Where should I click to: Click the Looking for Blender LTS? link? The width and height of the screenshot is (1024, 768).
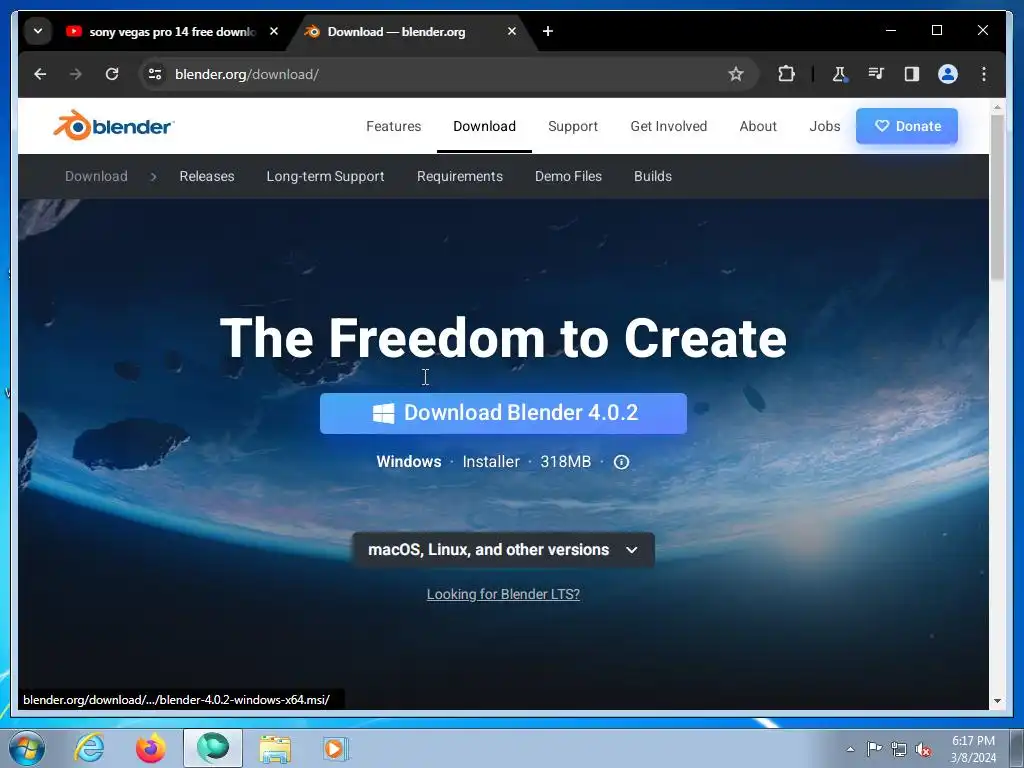click(x=504, y=594)
